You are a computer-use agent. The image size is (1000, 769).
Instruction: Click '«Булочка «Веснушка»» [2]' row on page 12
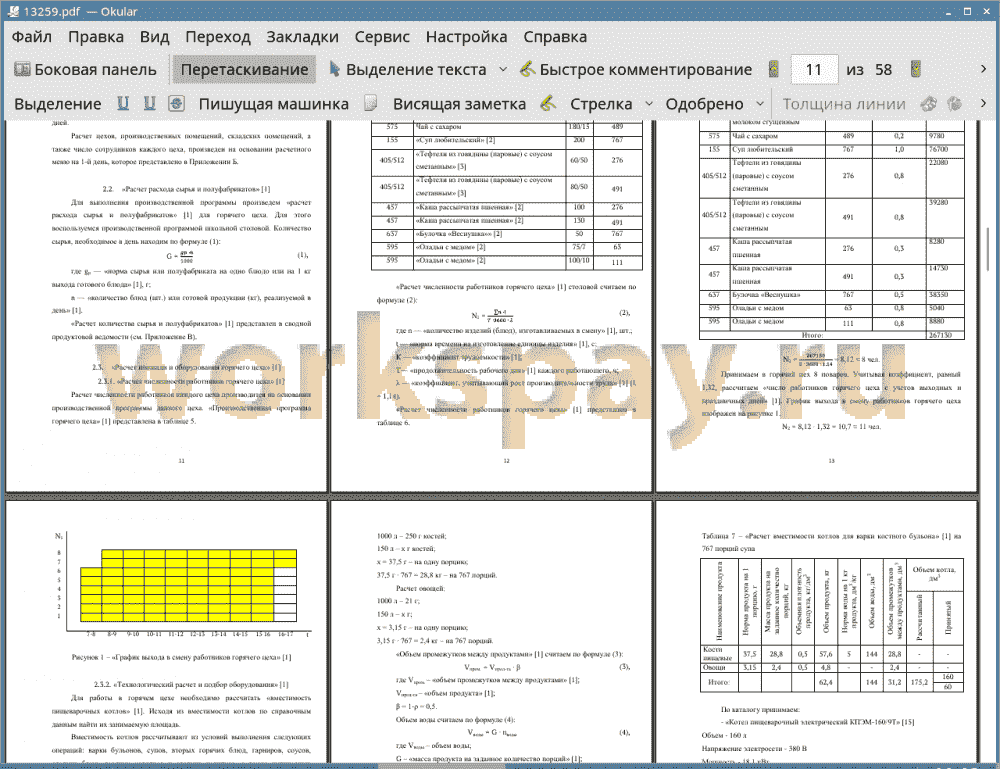pyautogui.click(x=507, y=234)
